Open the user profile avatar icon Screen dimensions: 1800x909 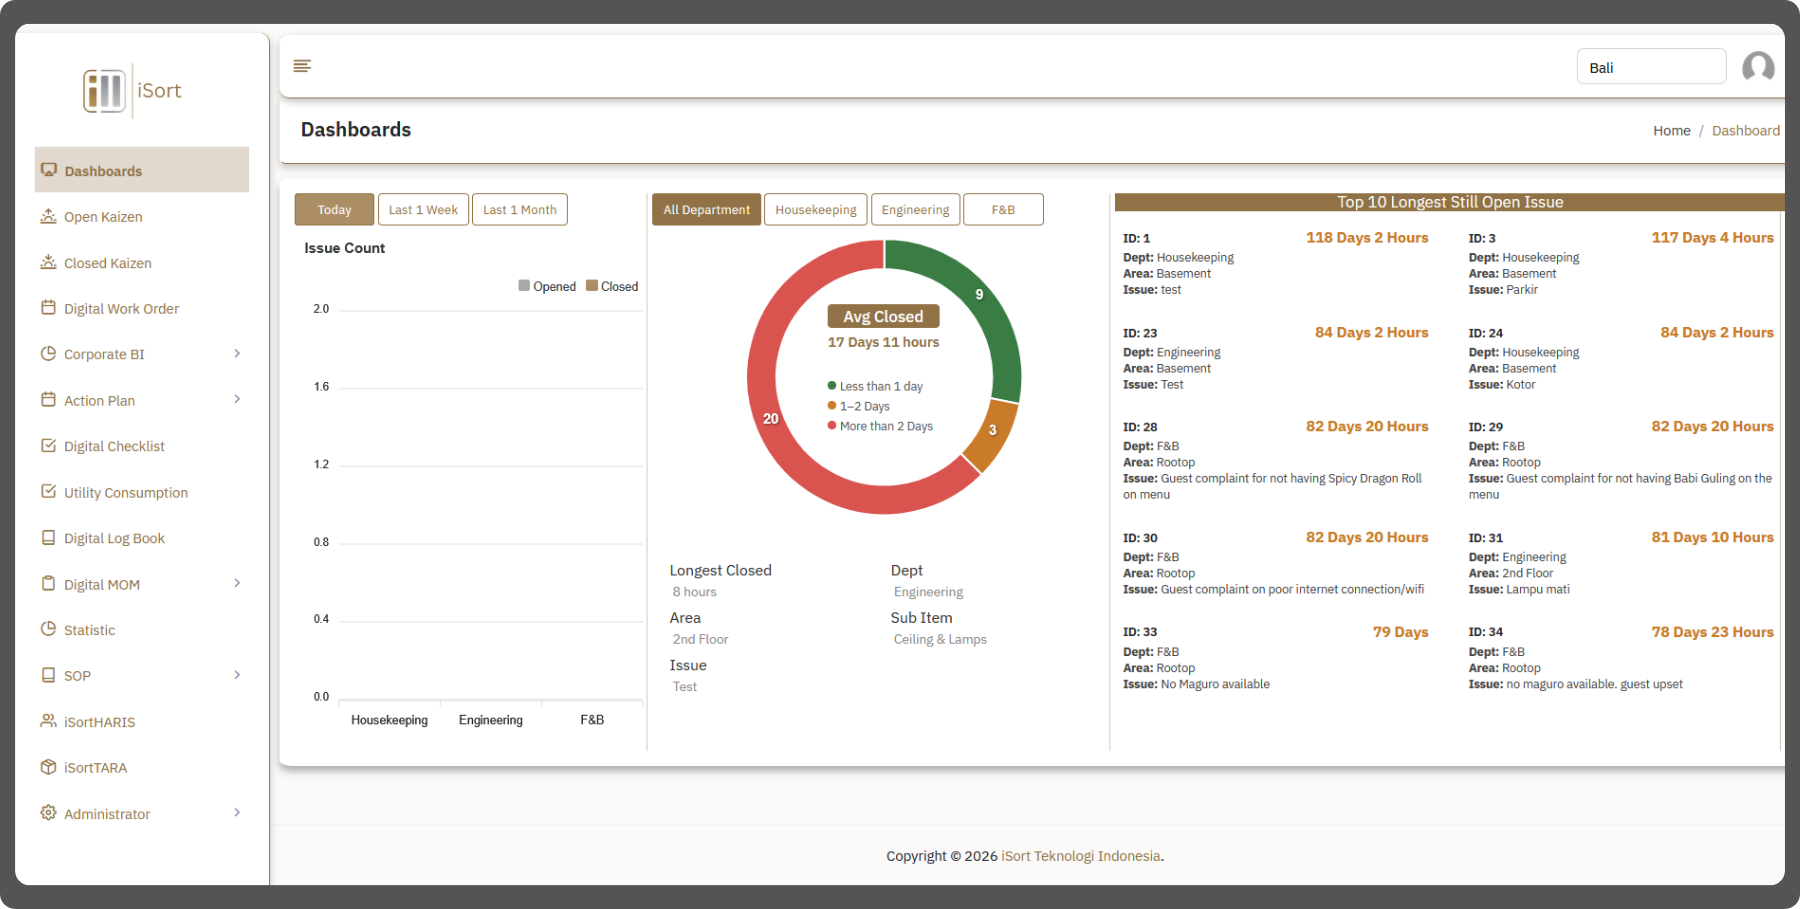click(x=1757, y=67)
